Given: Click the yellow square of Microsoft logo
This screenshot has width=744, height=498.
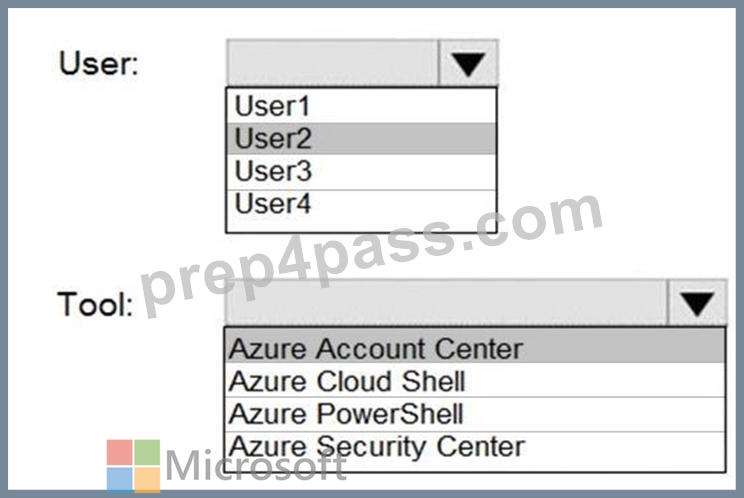Looking at the screenshot, I should pos(148,480).
